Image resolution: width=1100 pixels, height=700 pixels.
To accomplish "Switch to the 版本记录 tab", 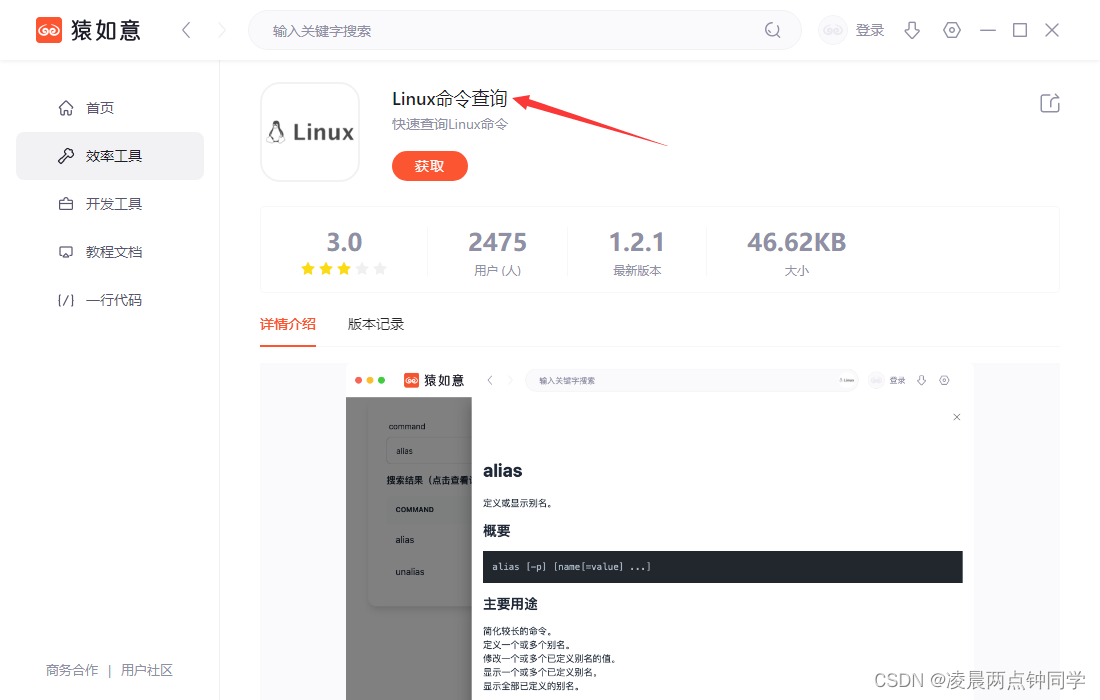I will click(376, 324).
